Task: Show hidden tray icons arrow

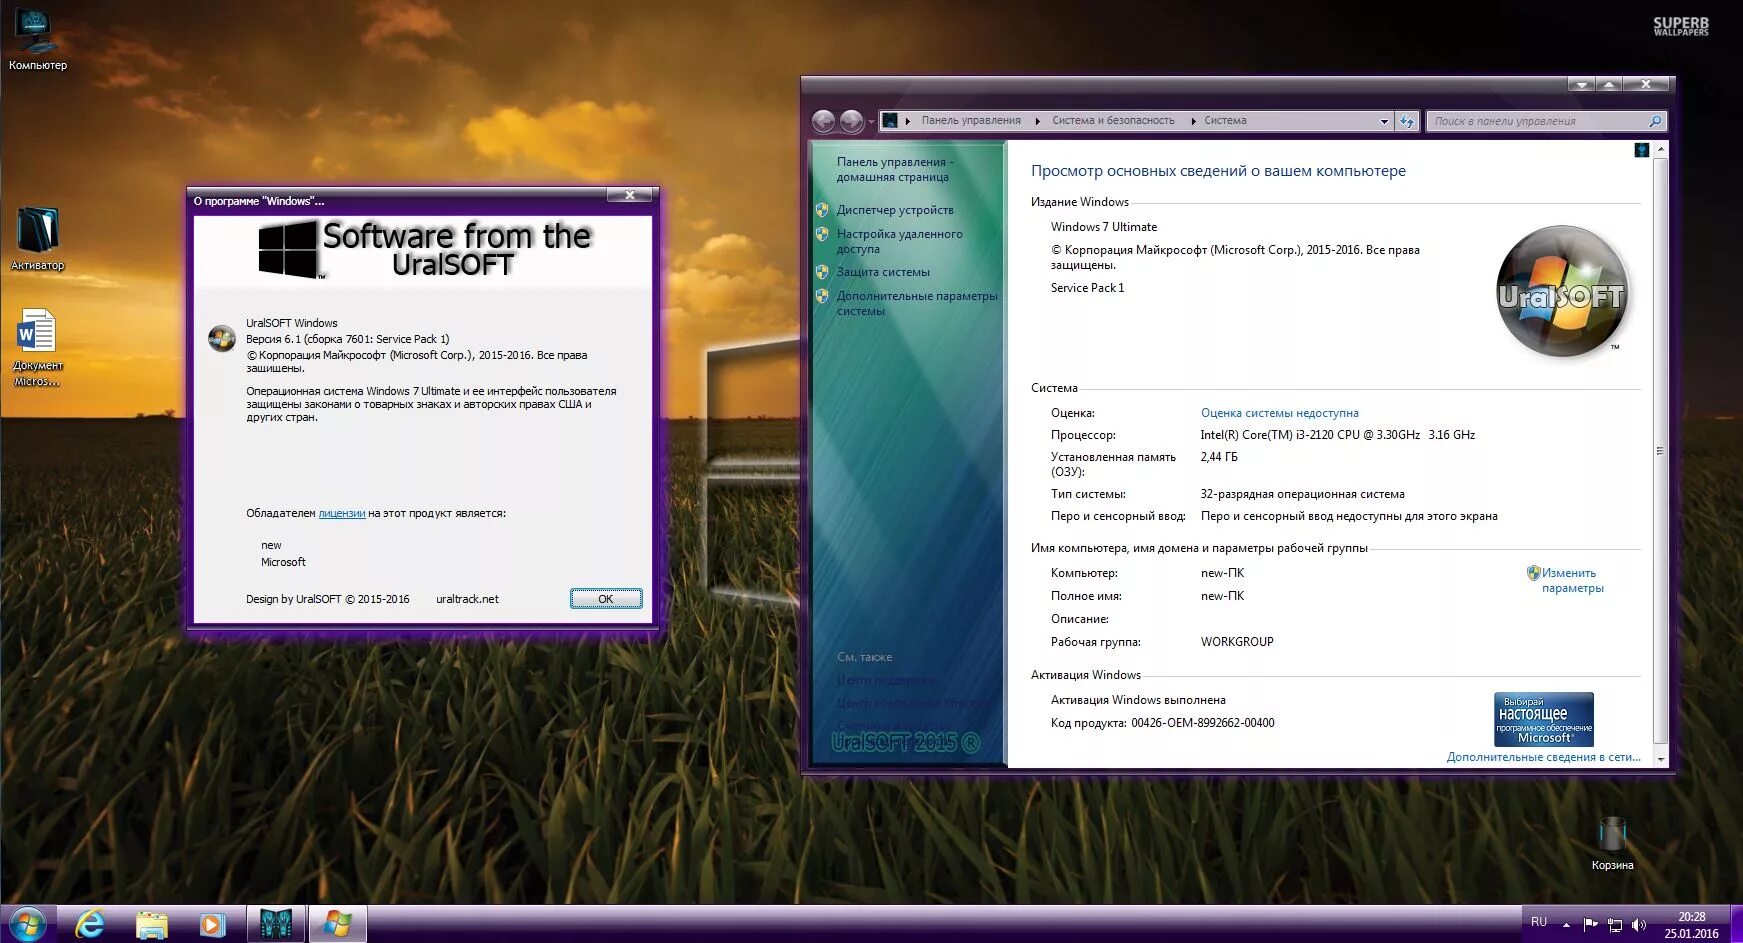Action: tap(1566, 924)
